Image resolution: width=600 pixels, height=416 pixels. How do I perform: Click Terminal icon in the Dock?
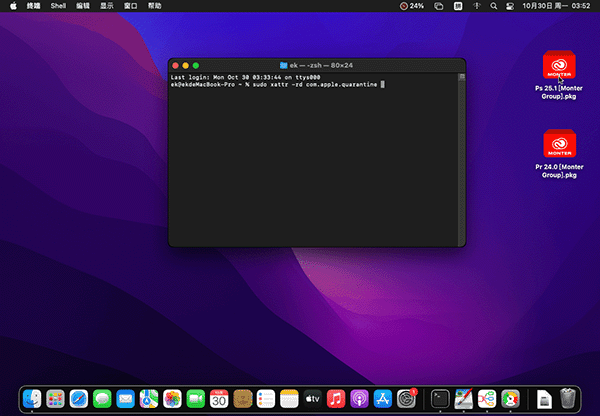(440, 399)
